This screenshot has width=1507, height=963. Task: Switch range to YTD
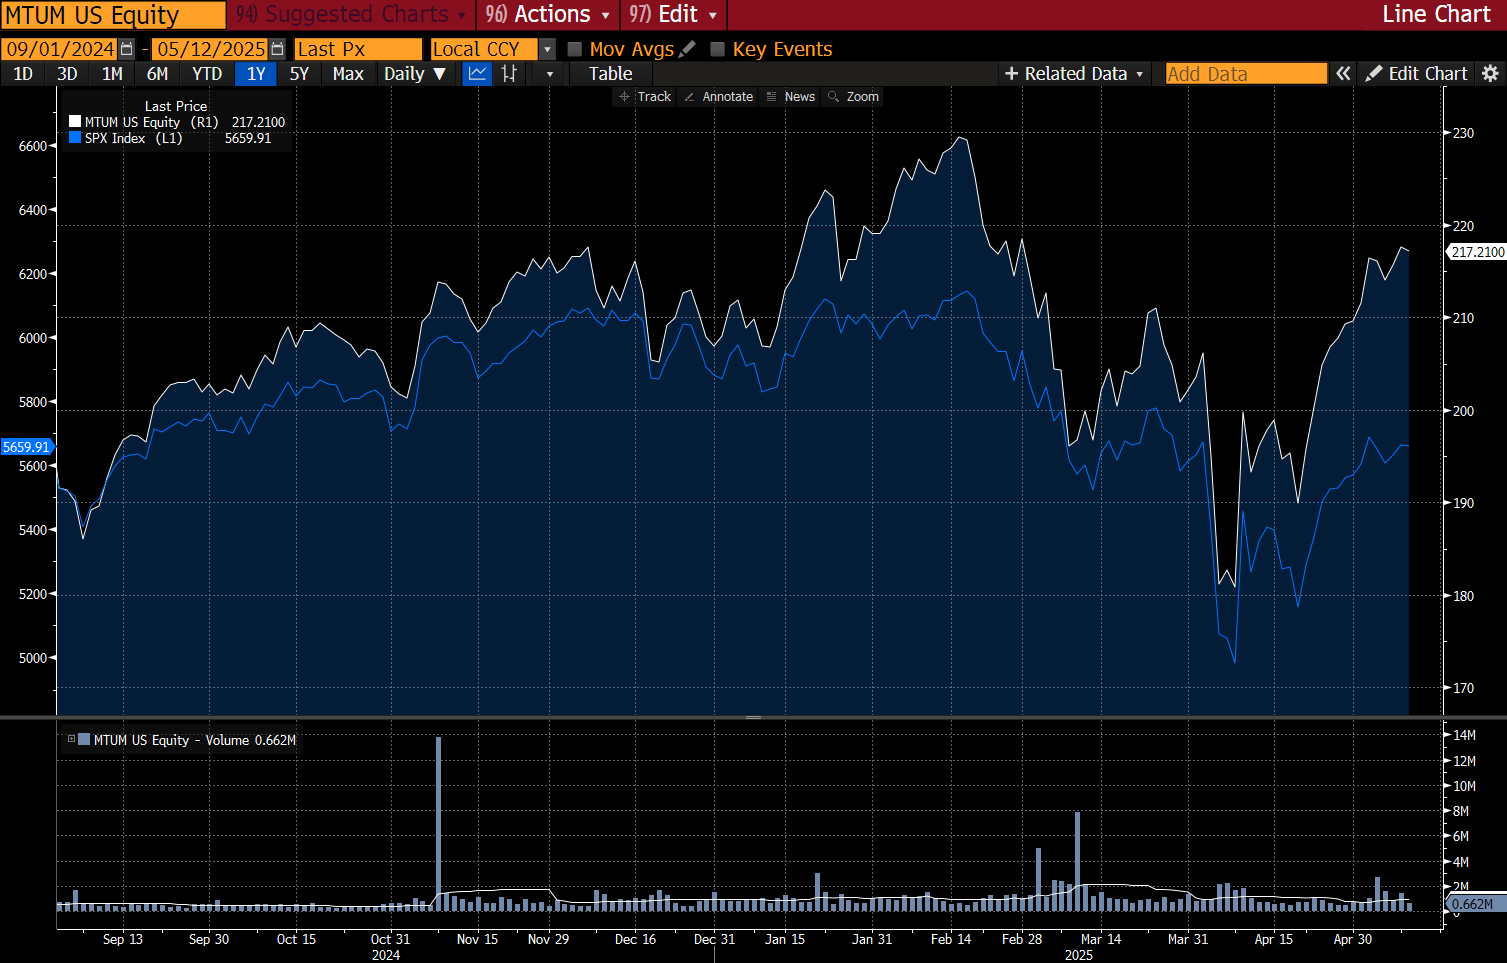click(x=207, y=74)
